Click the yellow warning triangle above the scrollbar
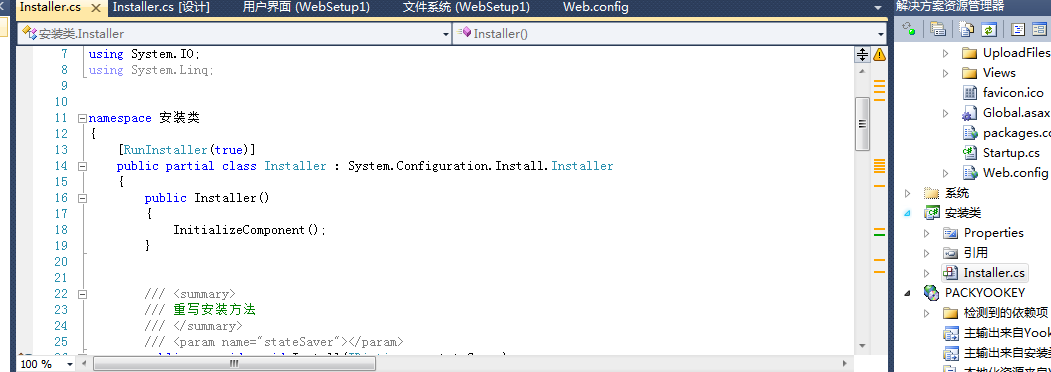Viewport: 1051px width, 372px height. pos(879,54)
